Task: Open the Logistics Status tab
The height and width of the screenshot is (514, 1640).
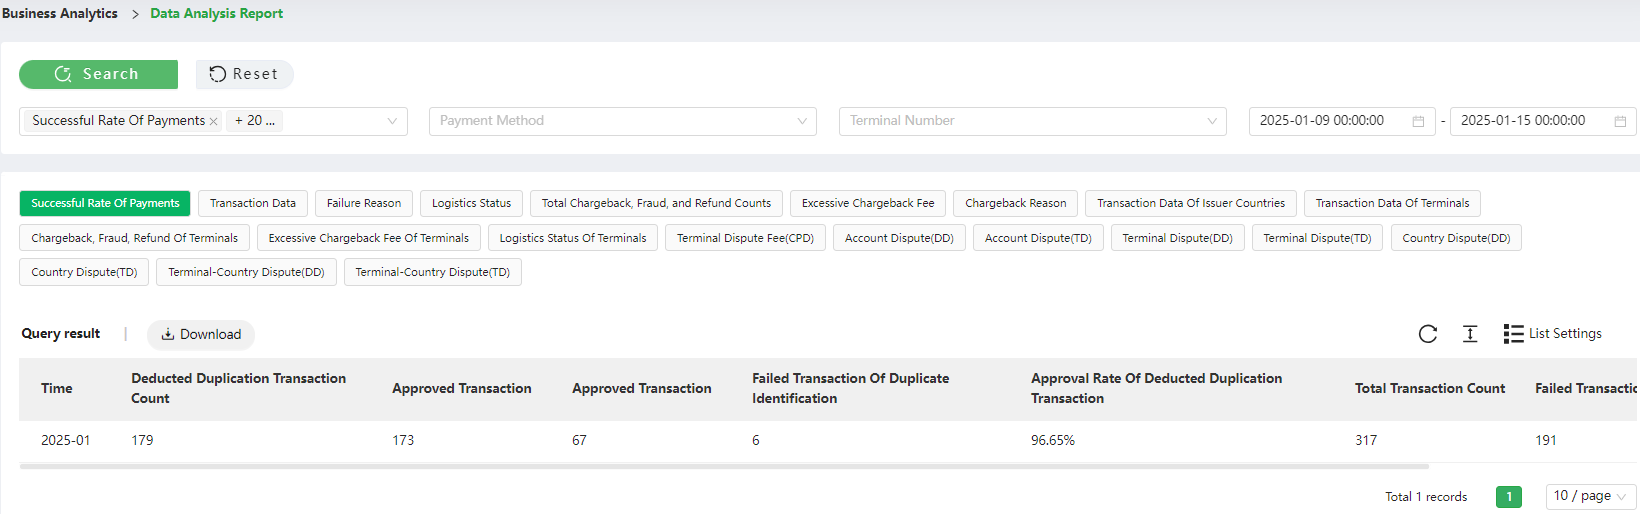Action: click(471, 203)
